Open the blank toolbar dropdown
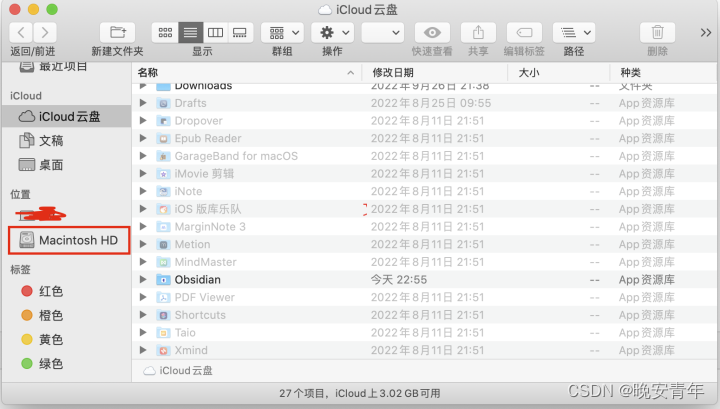This screenshot has height=409, width=720. [x=382, y=33]
